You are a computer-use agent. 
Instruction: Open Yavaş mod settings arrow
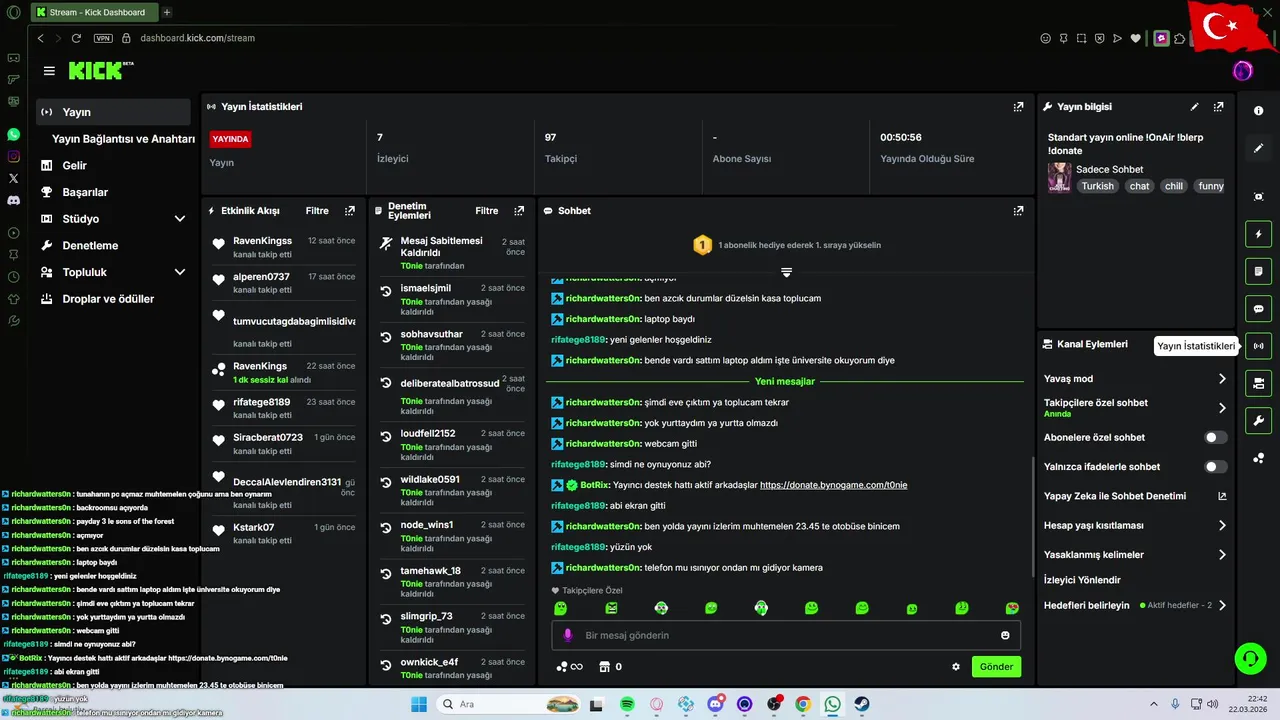click(1222, 379)
